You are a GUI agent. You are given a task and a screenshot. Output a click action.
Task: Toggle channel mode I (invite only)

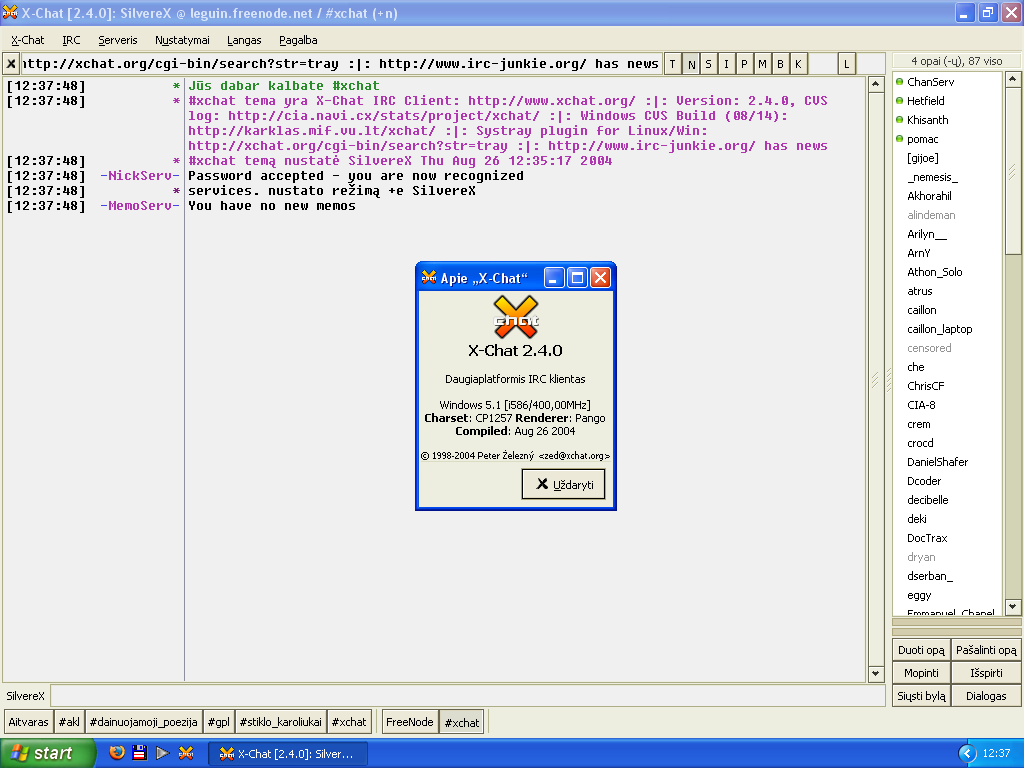click(726, 64)
